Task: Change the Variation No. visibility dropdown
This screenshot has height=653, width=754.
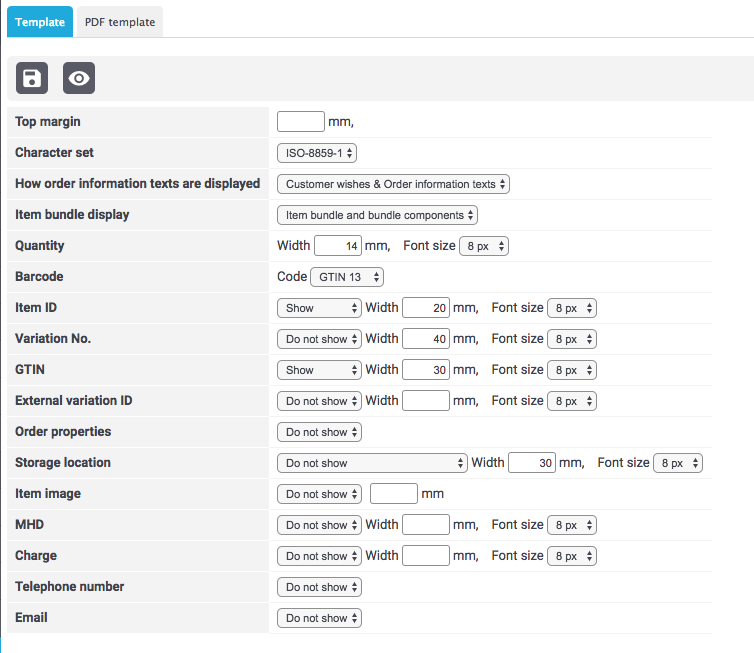Action: [319, 339]
